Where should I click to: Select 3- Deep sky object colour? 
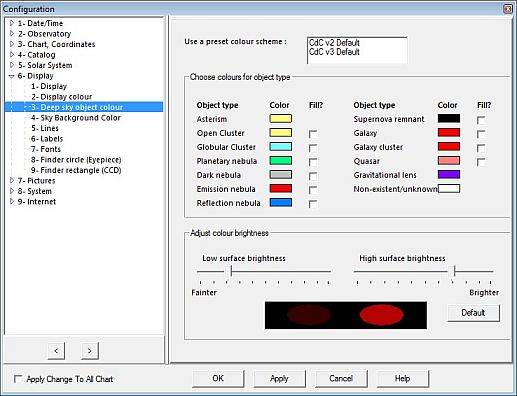77,107
